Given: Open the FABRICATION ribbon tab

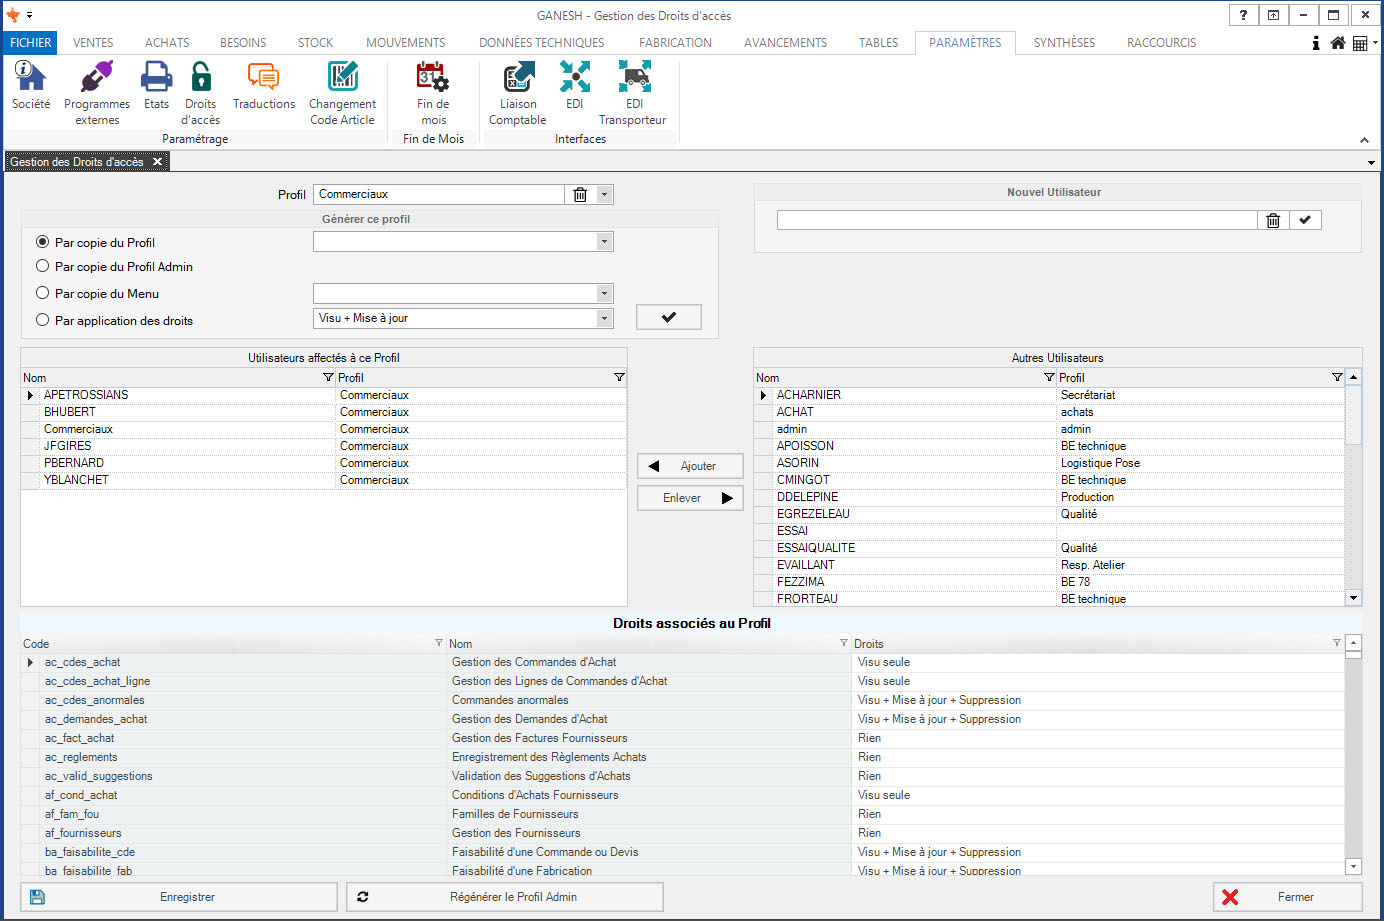Looking at the screenshot, I should [x=675, y=43].
